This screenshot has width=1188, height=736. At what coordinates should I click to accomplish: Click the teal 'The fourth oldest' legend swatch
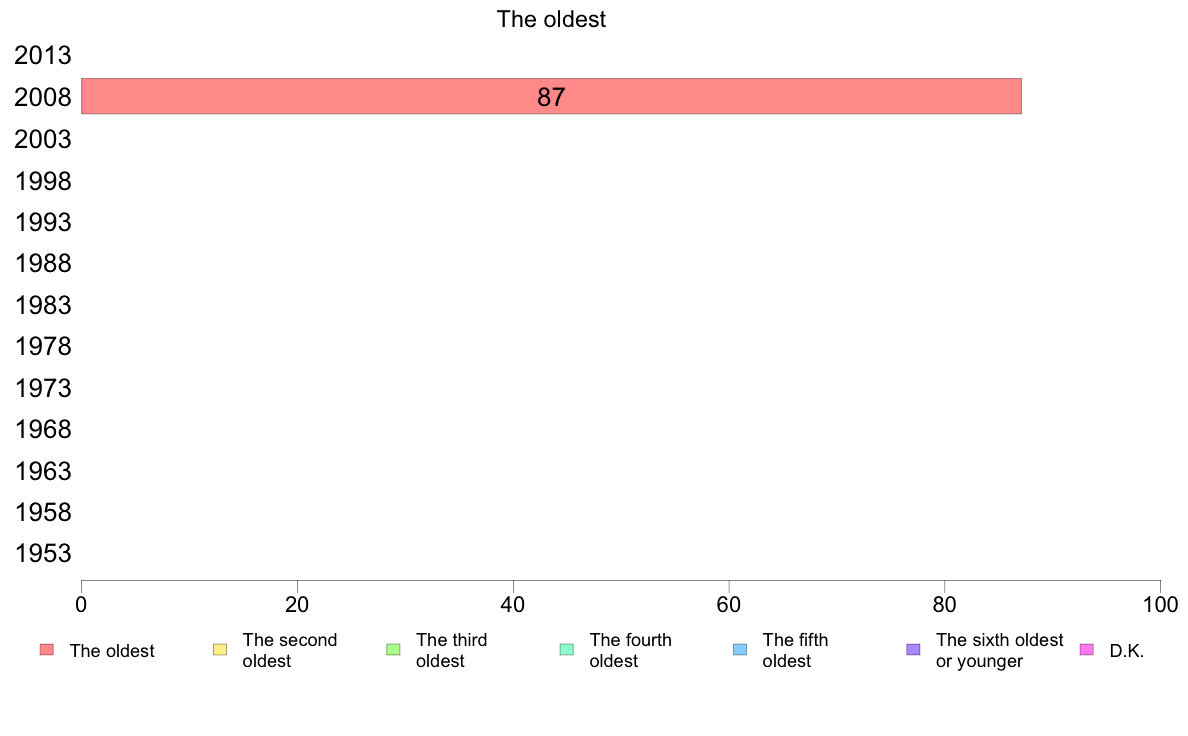coord(567,650)
